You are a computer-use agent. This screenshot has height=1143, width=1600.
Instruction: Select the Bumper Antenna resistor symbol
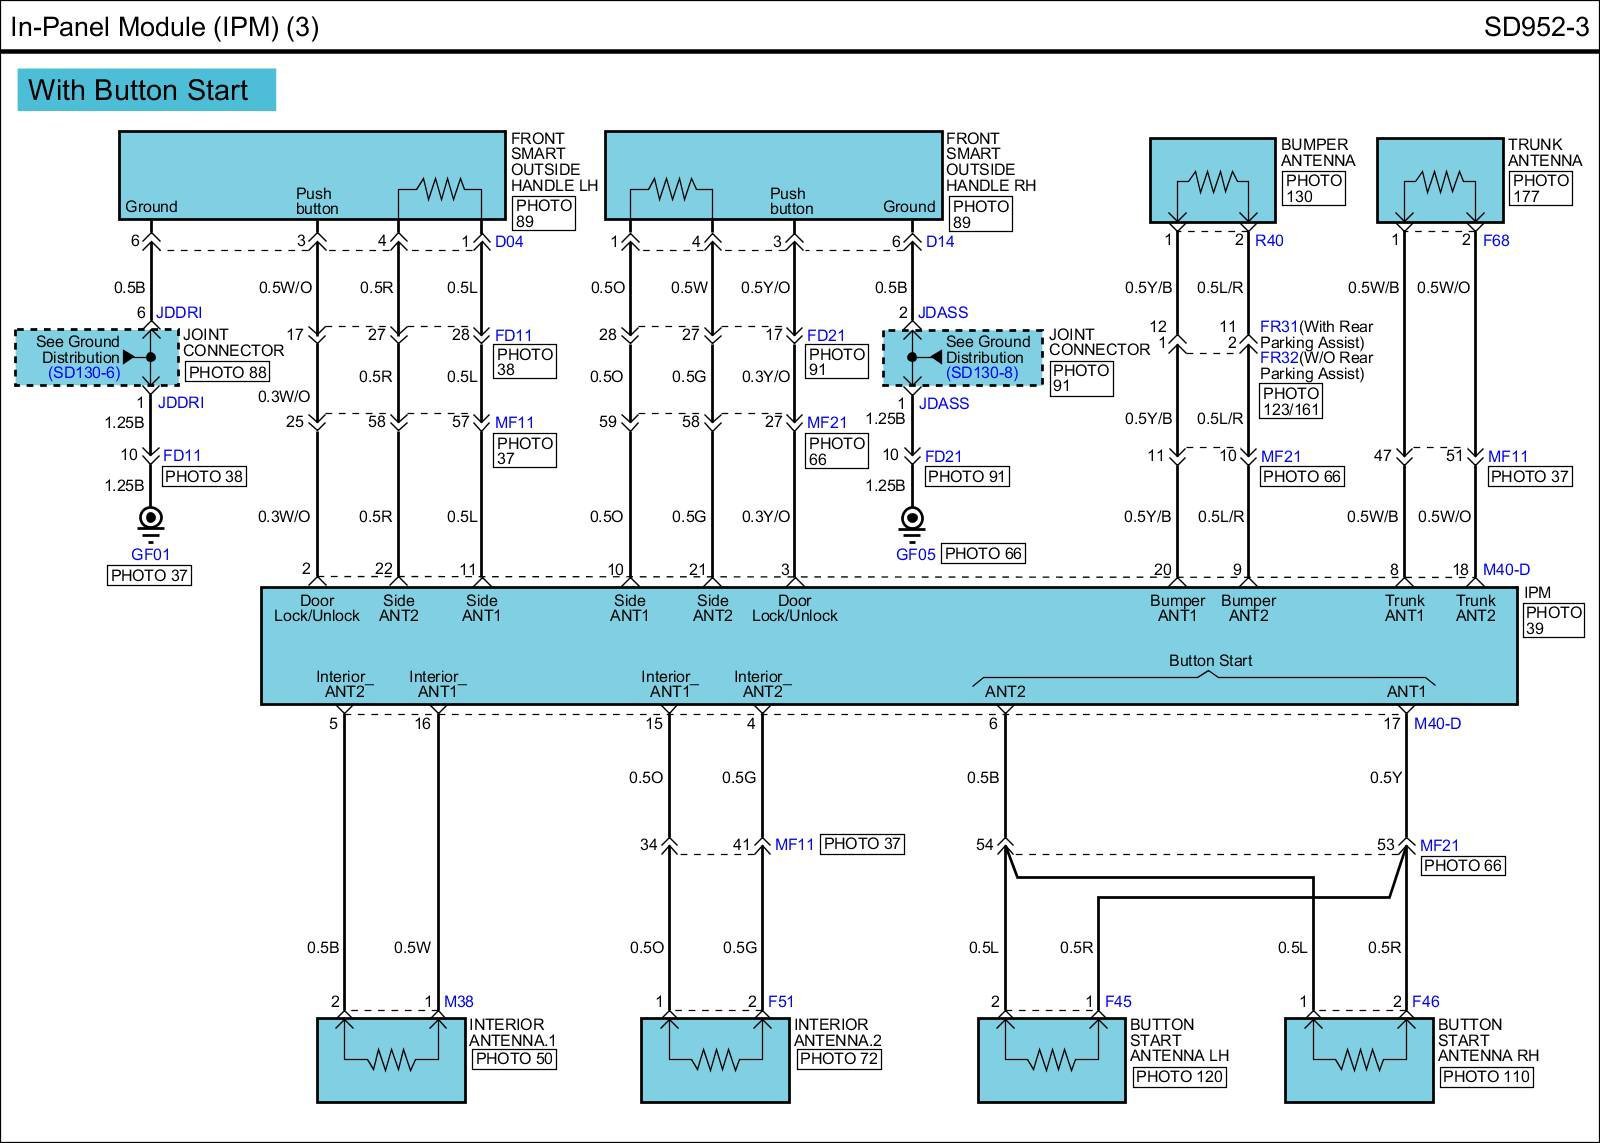tap(1213, 182)
